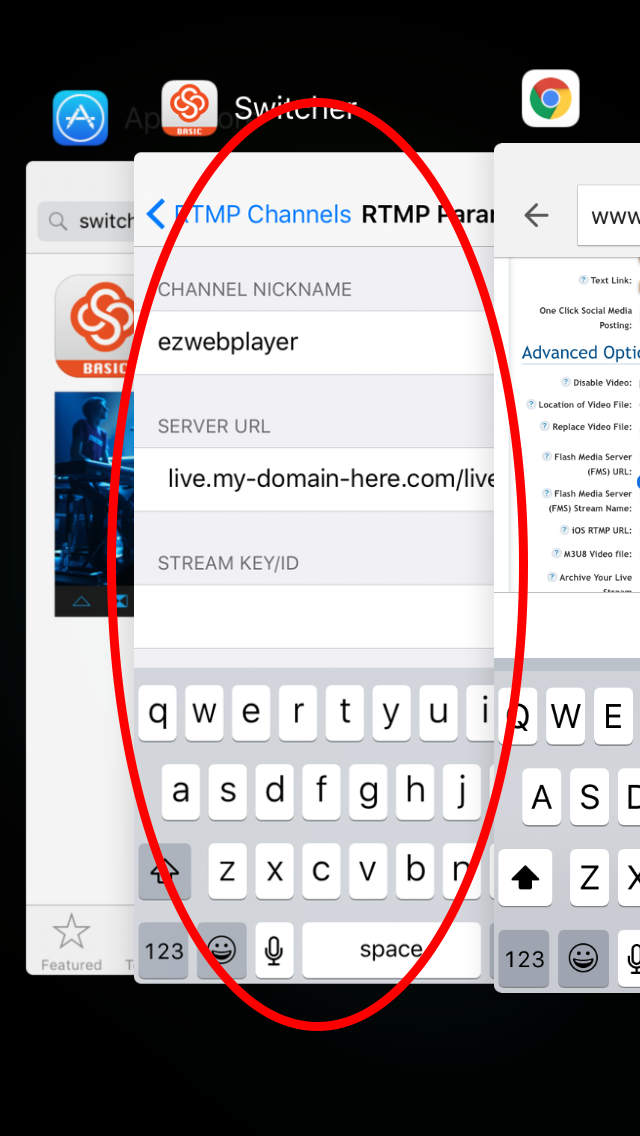The image size is (640, 1136).
Task: Tap the Switcher Basic app icon above card
Action: pyautogui.click(x=189, y=108)
